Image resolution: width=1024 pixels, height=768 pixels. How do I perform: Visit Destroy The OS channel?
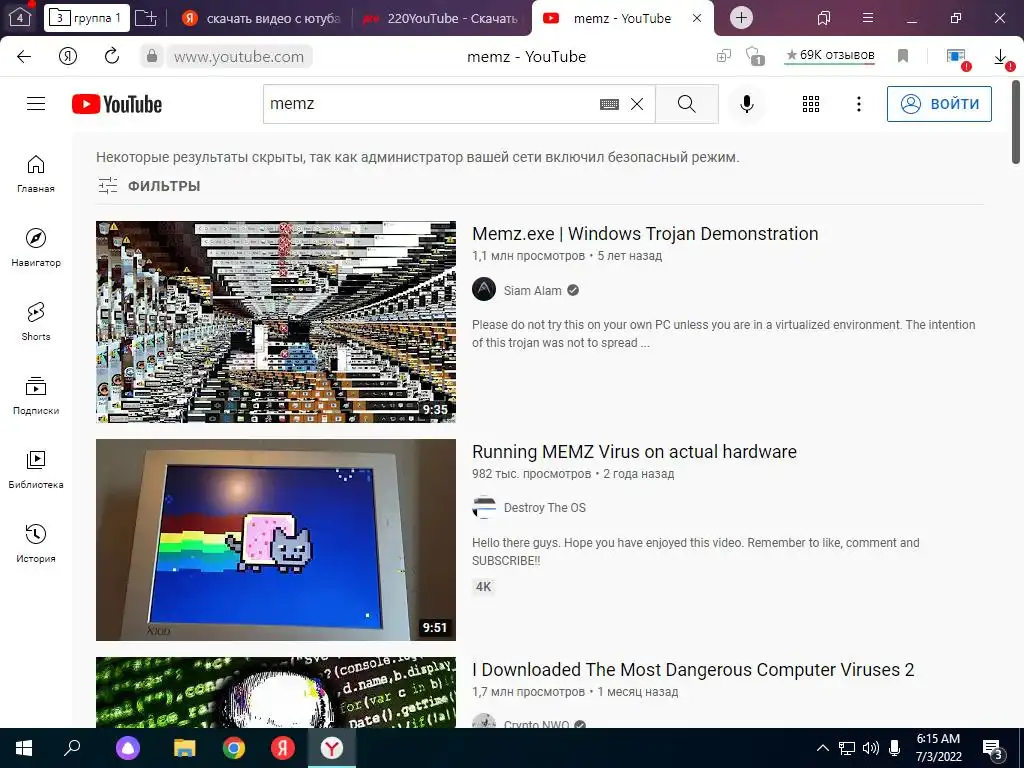pos(545,508)
